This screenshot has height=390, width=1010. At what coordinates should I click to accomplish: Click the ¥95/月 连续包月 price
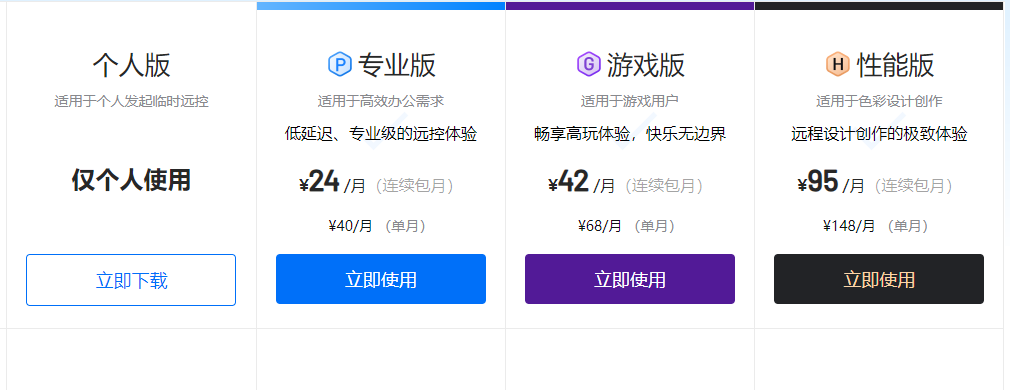(875, 183)
